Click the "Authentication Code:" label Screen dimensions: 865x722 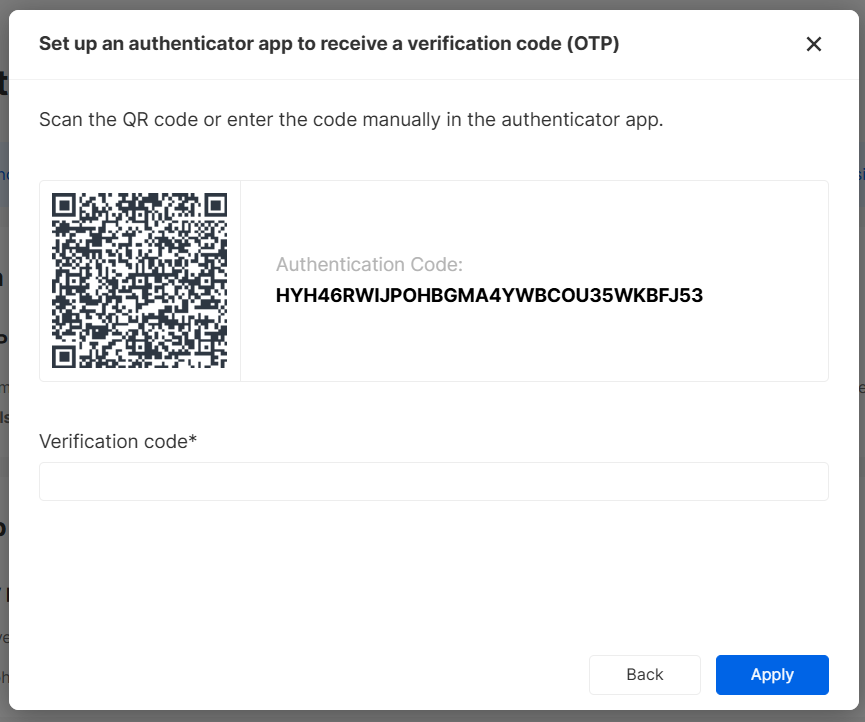(369, 265)
